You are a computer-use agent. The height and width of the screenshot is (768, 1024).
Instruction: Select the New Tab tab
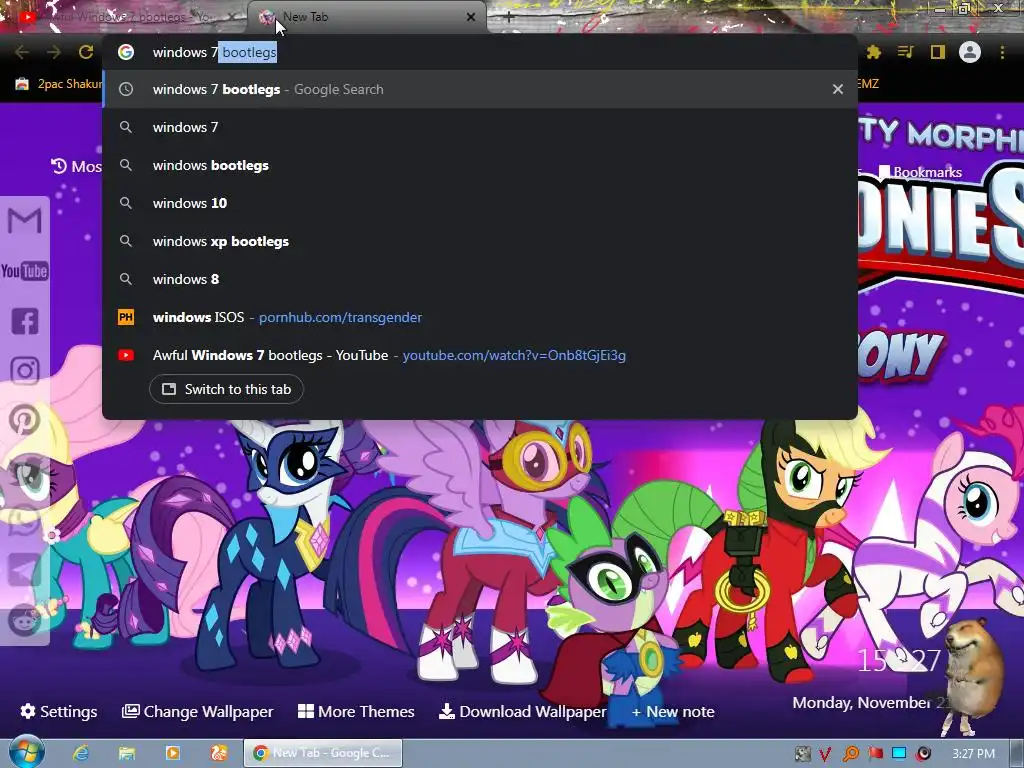coord(366,17)
